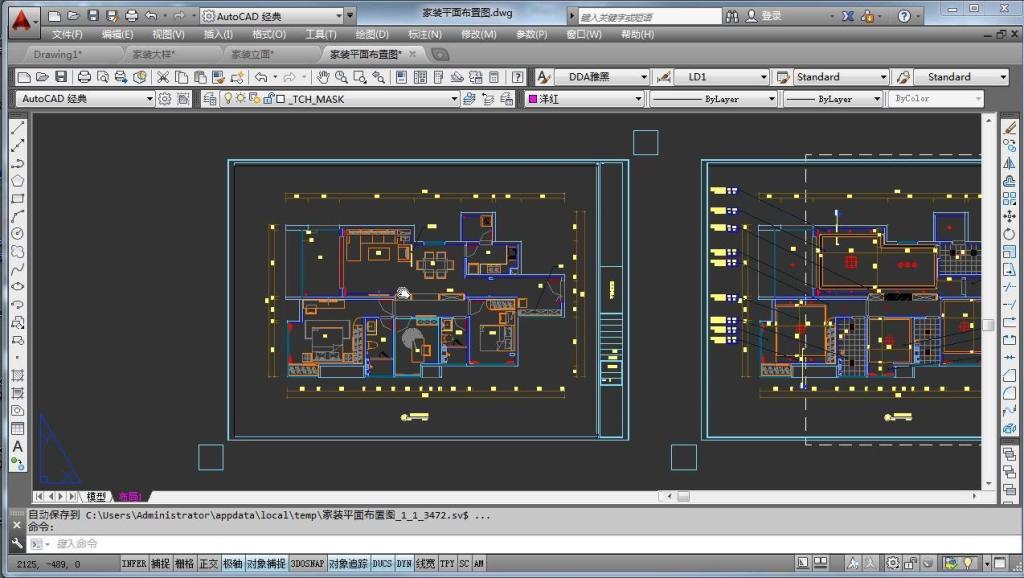
Task: Select the Line tool in draw toolbar
Action: tap(18, 127)
